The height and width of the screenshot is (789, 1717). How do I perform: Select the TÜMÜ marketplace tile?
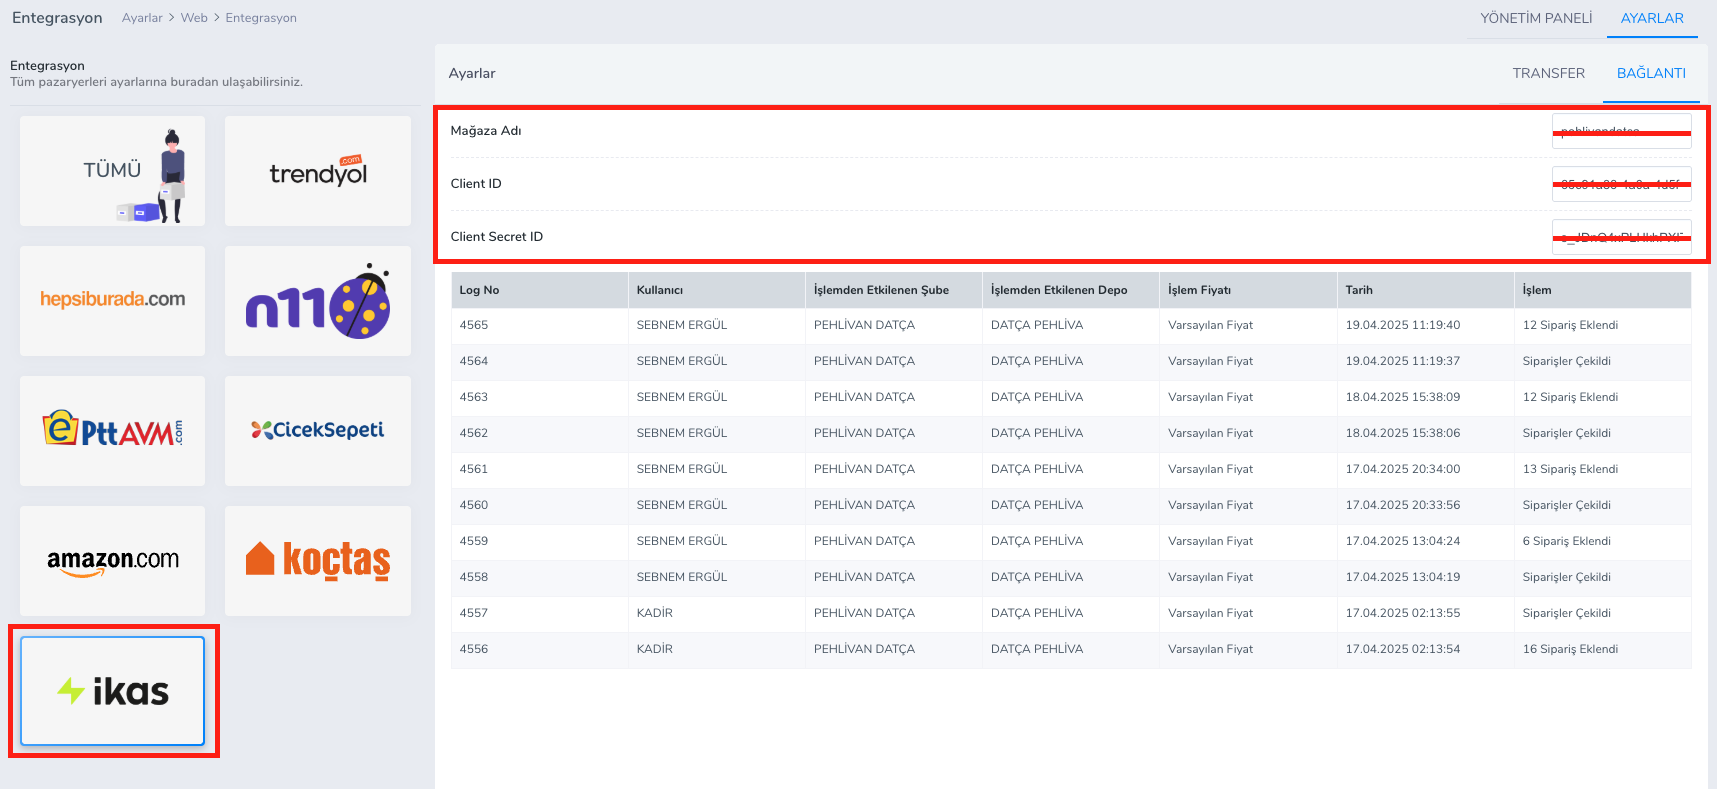click(x=112, y=171)
